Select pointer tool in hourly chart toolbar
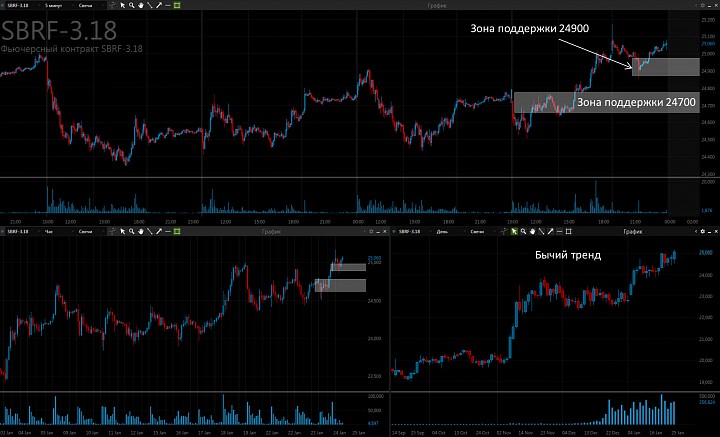The image size is (720, 437). tap(123, 231)
